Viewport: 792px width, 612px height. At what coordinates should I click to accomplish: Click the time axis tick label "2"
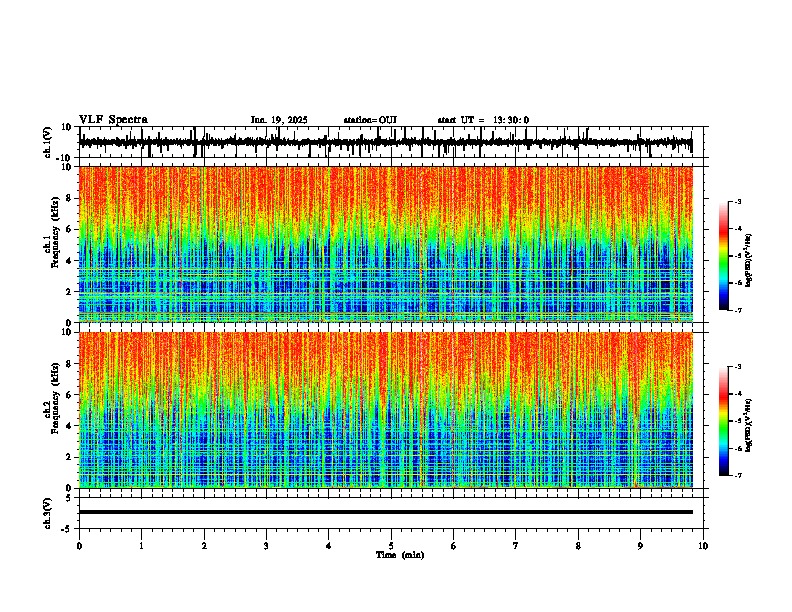204,546
